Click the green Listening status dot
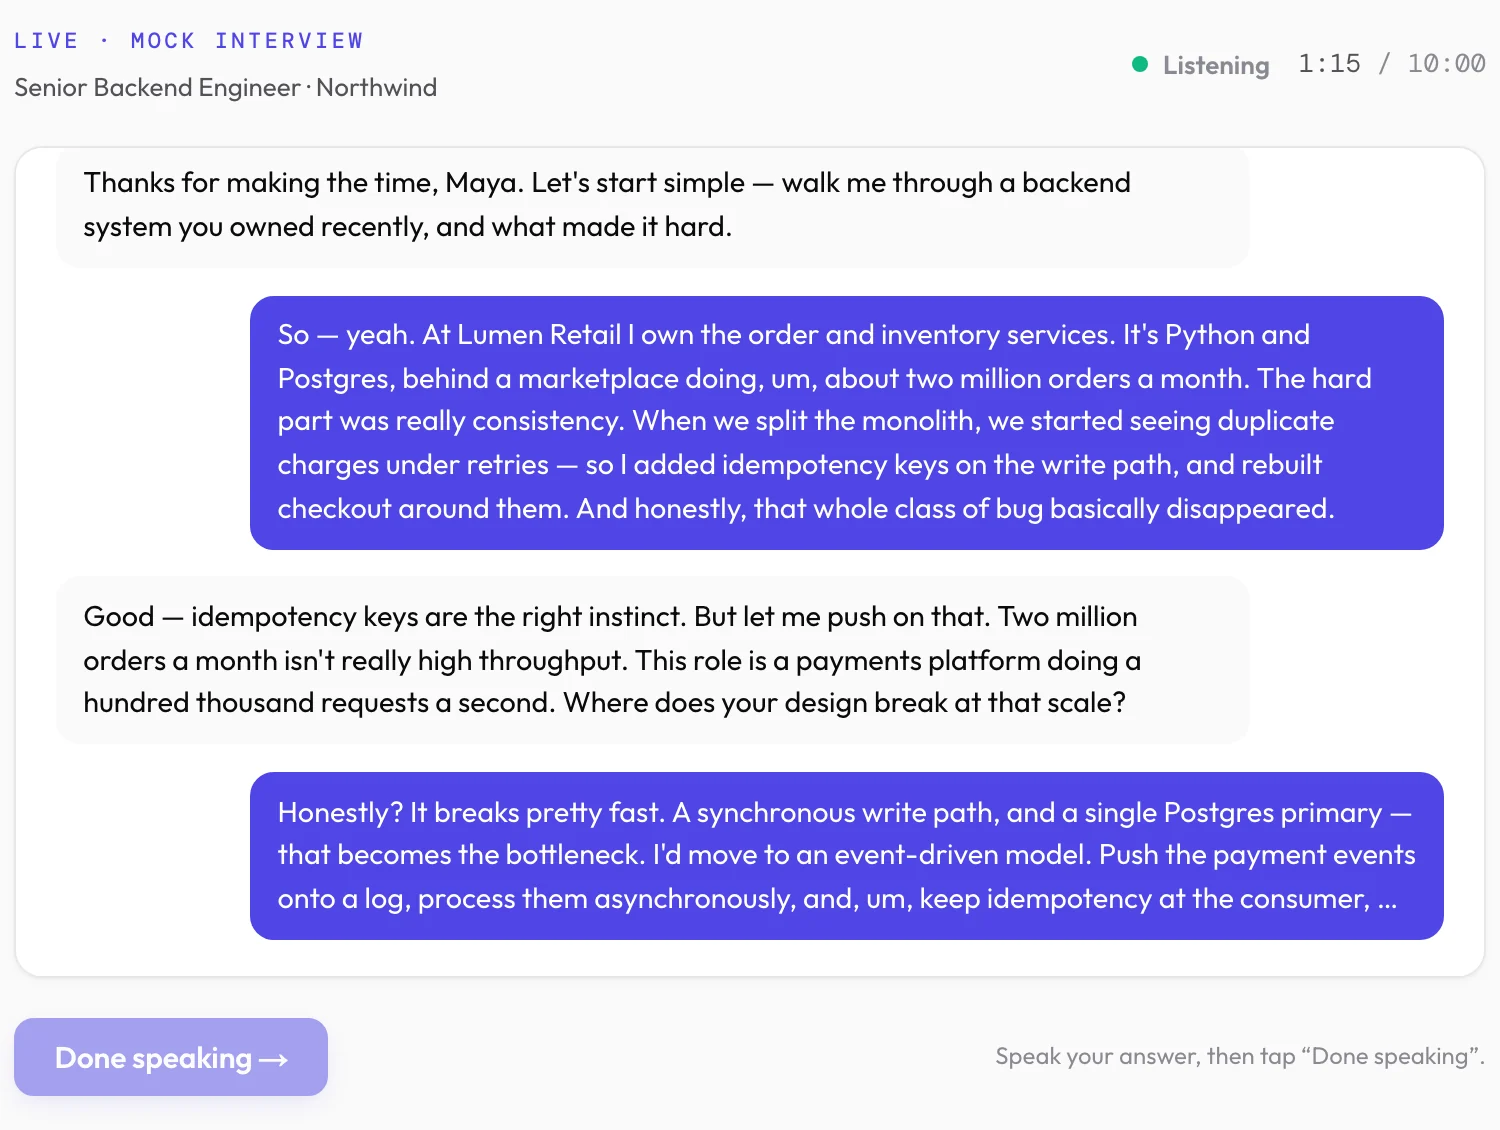The image size is (1500, 1130). tap(1140, 64)
